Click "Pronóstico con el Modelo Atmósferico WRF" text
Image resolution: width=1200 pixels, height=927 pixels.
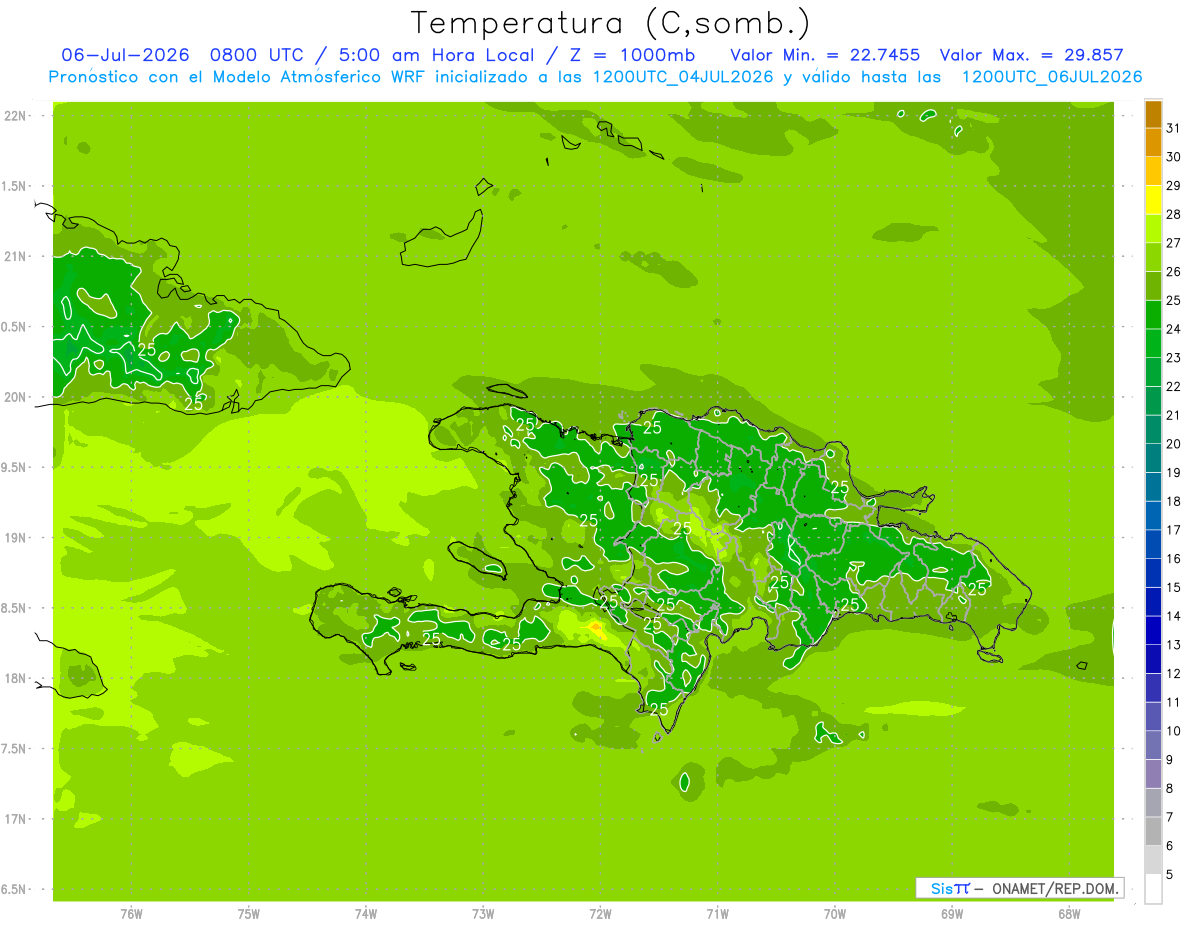[238, 77]
